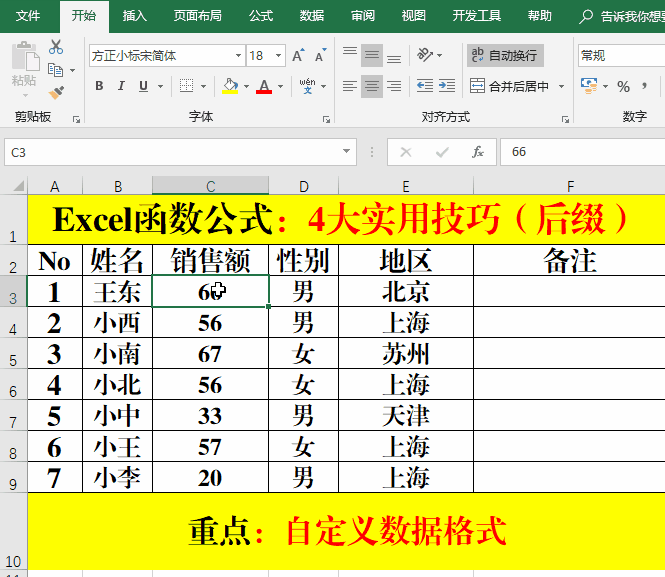Screen dimensions: 665x577
Task: Apply the red font color swatch
Action: click(x=263, y=86)
